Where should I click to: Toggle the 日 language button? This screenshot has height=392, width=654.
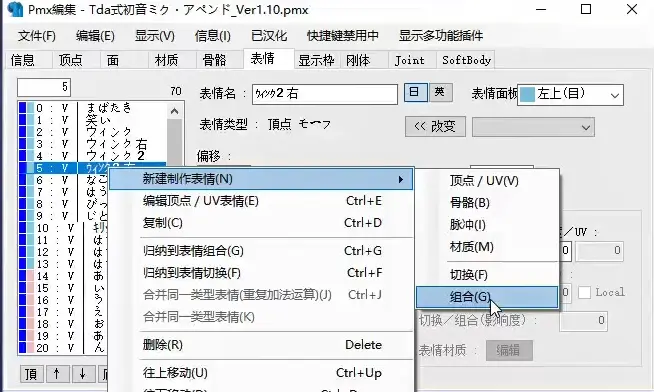415,93
